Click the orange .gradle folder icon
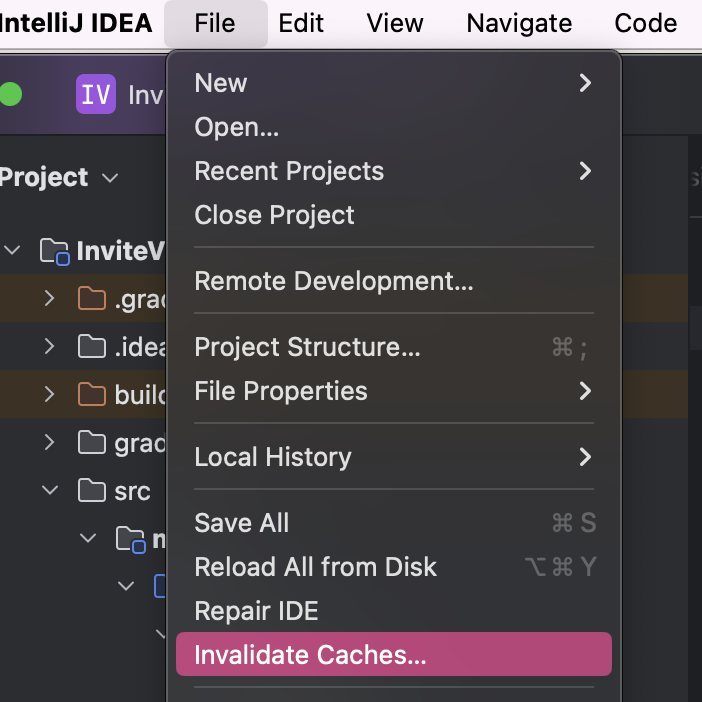702x702 pixels. pyautogui.click(x=92, y=299)
